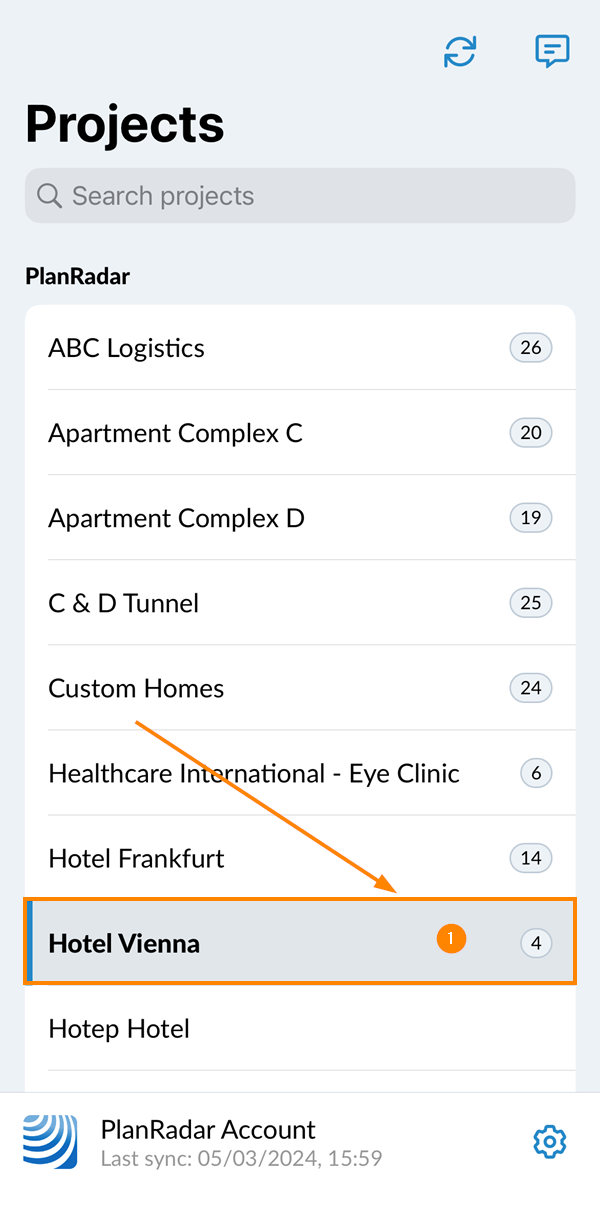Tap the Search projects input field

pos(300,196)
